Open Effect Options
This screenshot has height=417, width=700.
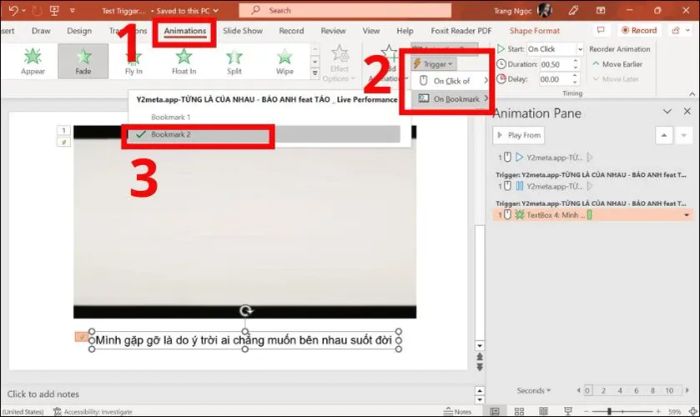339,63
